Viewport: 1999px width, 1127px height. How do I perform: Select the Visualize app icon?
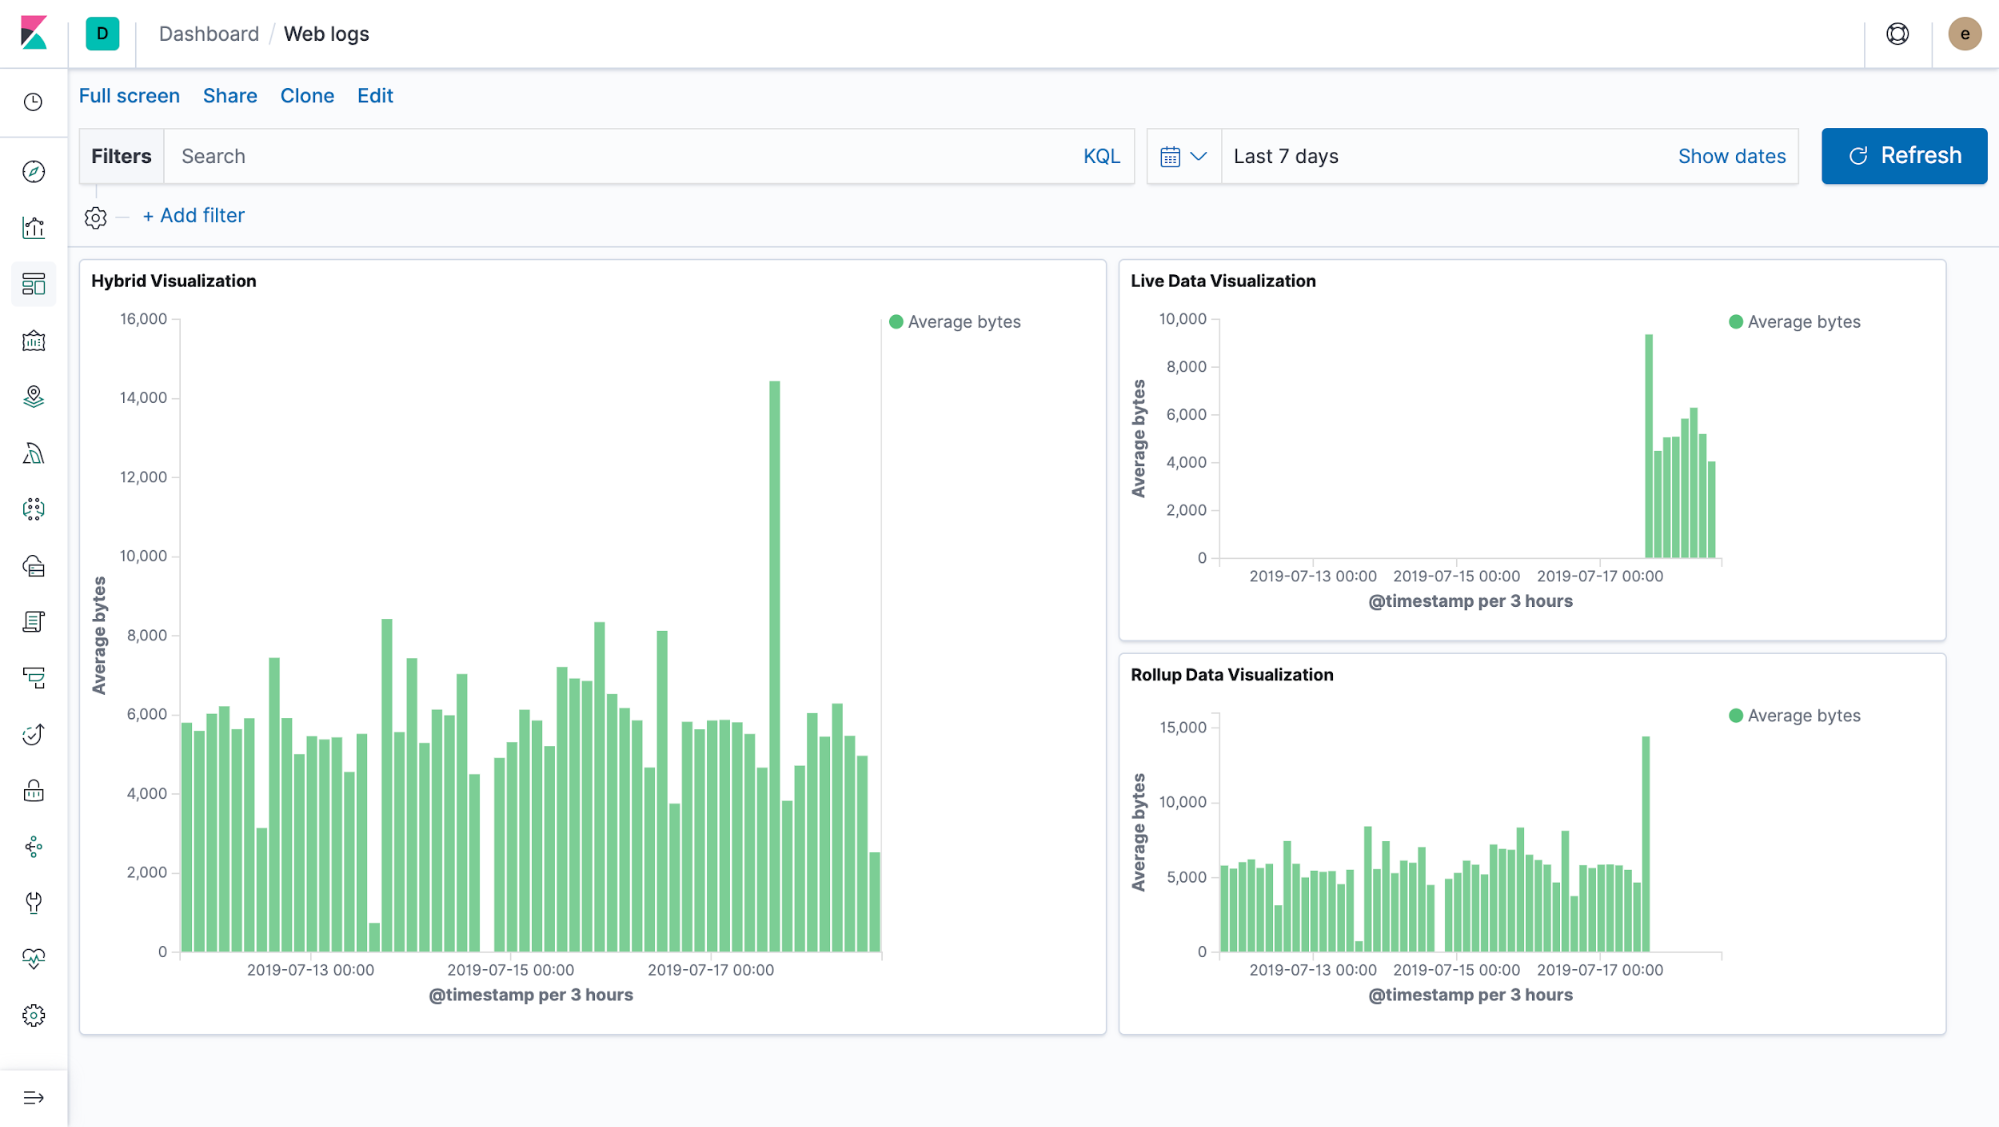[33, 227]
